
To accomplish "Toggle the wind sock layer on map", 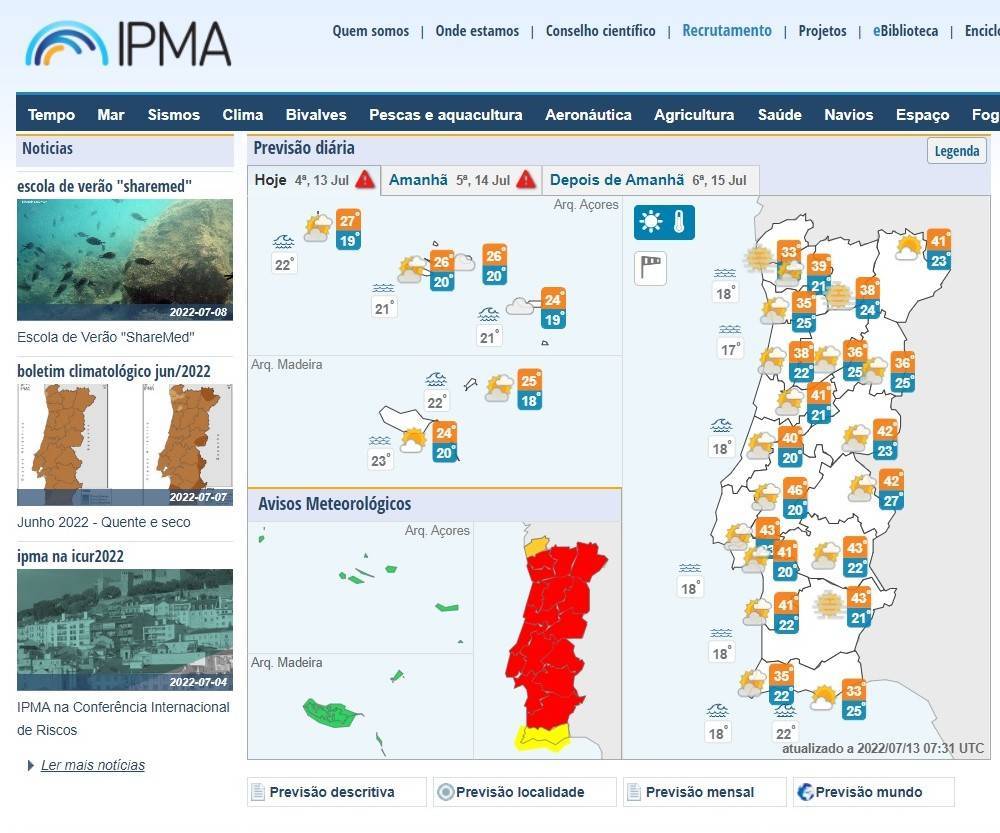I will click(x=650, y=267).
